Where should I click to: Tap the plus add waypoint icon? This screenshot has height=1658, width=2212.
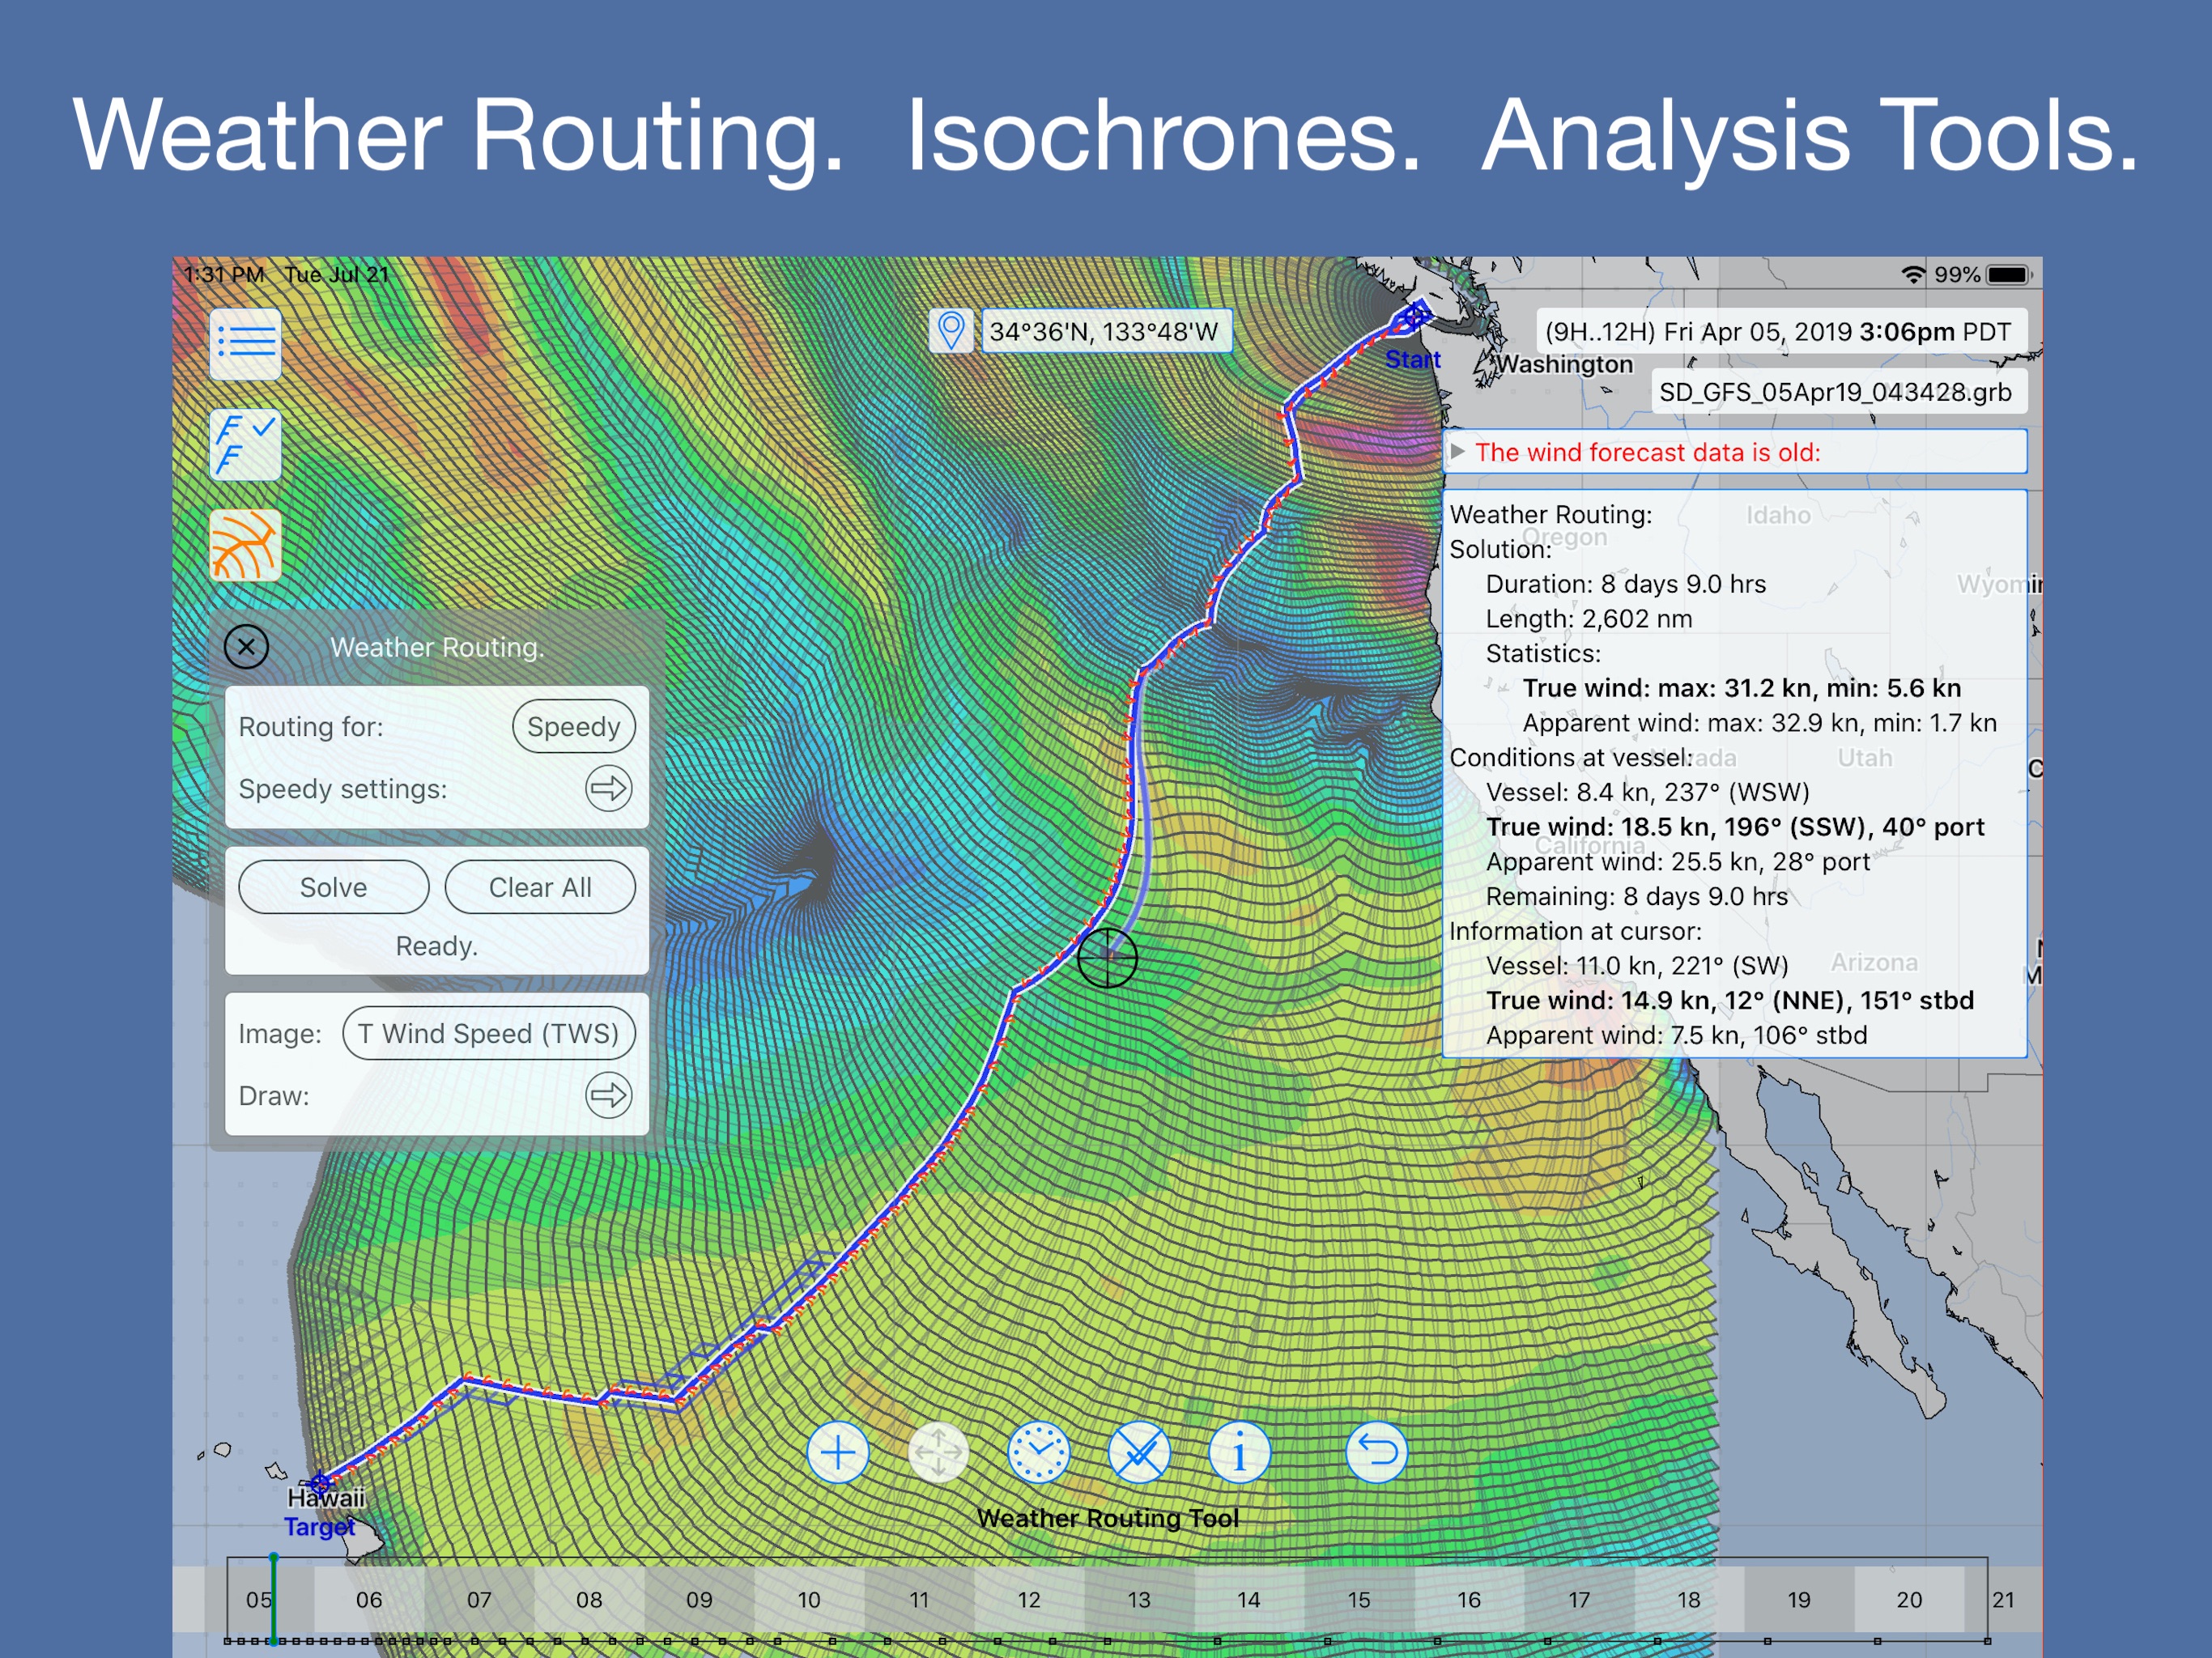[x=838, y=1452]
